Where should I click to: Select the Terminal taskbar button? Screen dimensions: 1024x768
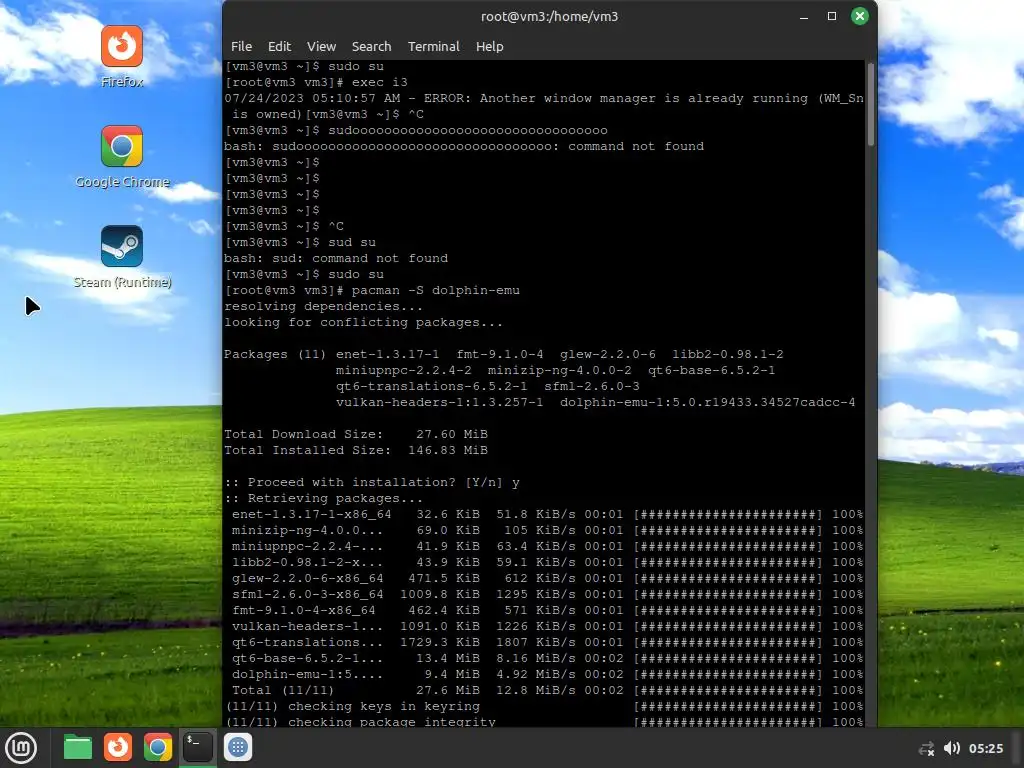click(197, 747)
